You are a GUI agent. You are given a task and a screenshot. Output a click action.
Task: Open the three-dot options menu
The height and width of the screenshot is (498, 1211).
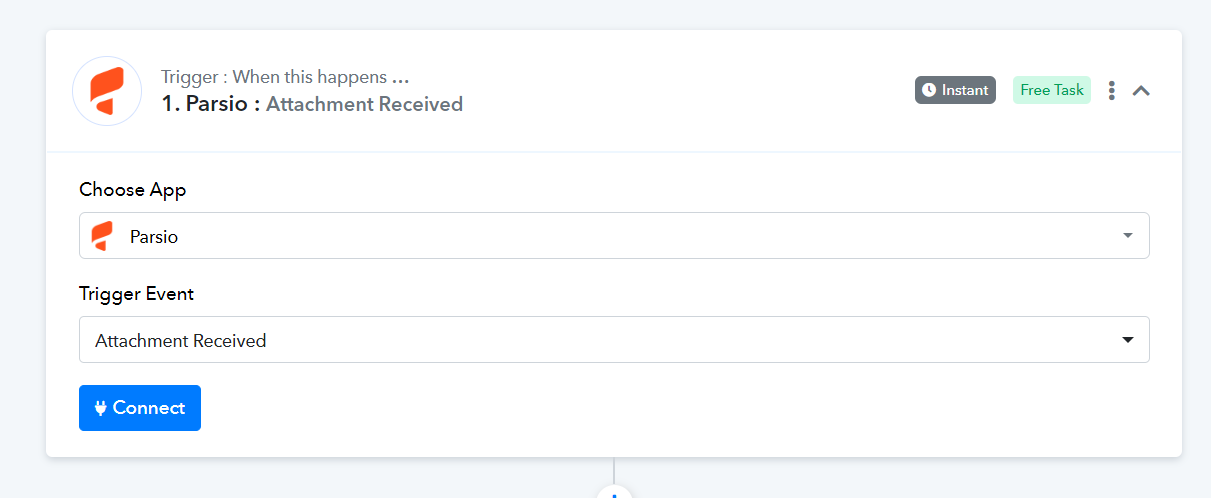(1111, 90)
